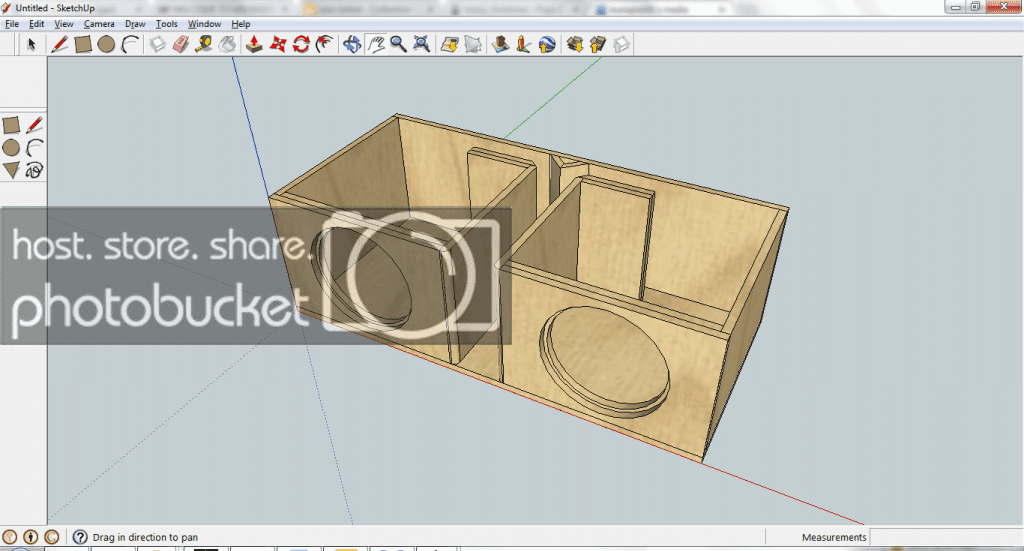1024x551 pixels.
Task: Open the Draw menu
Action: point(135,24)
